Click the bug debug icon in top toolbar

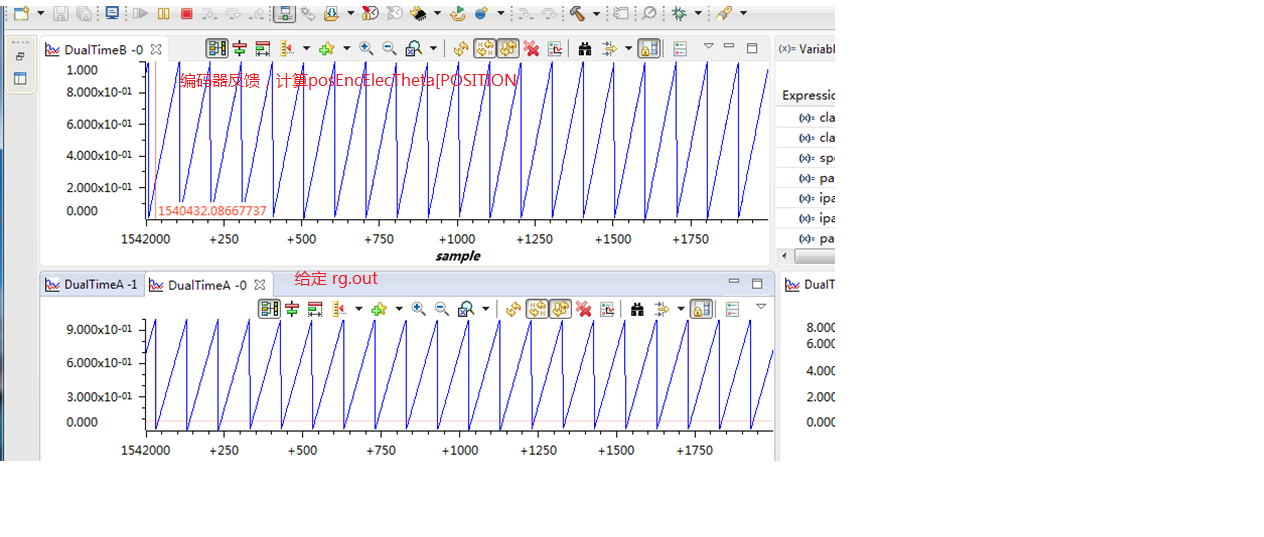[679, 14]
